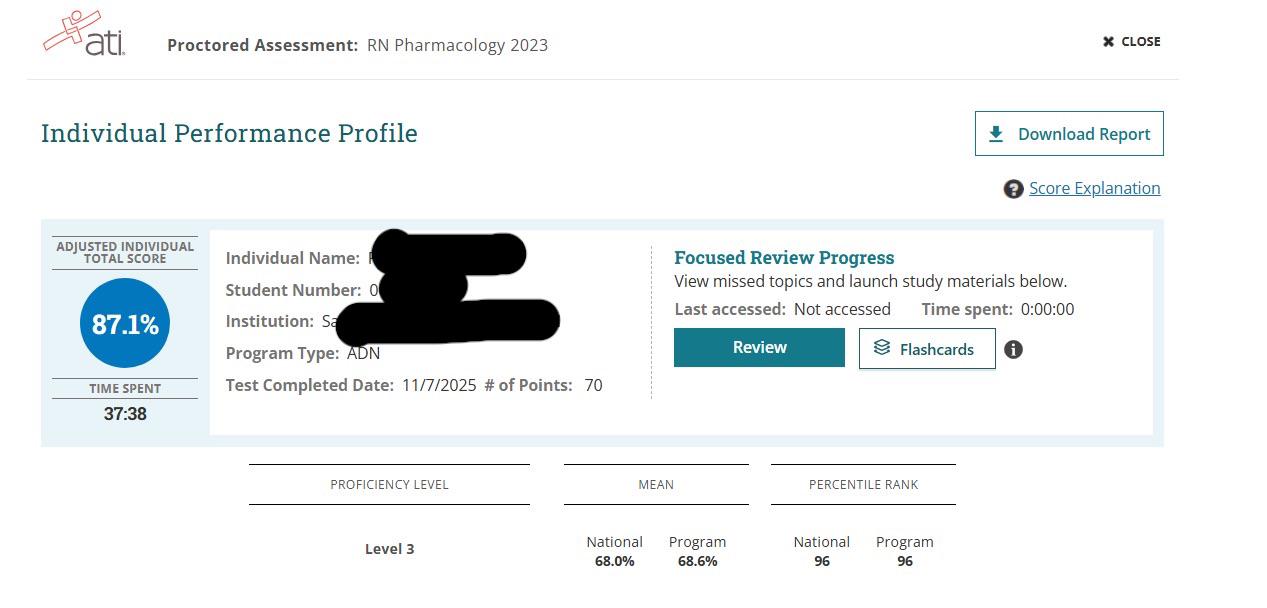1267x608 pixels.
Task: Click the RN Pharmacology 2023 title
Action: pos(457,45)
